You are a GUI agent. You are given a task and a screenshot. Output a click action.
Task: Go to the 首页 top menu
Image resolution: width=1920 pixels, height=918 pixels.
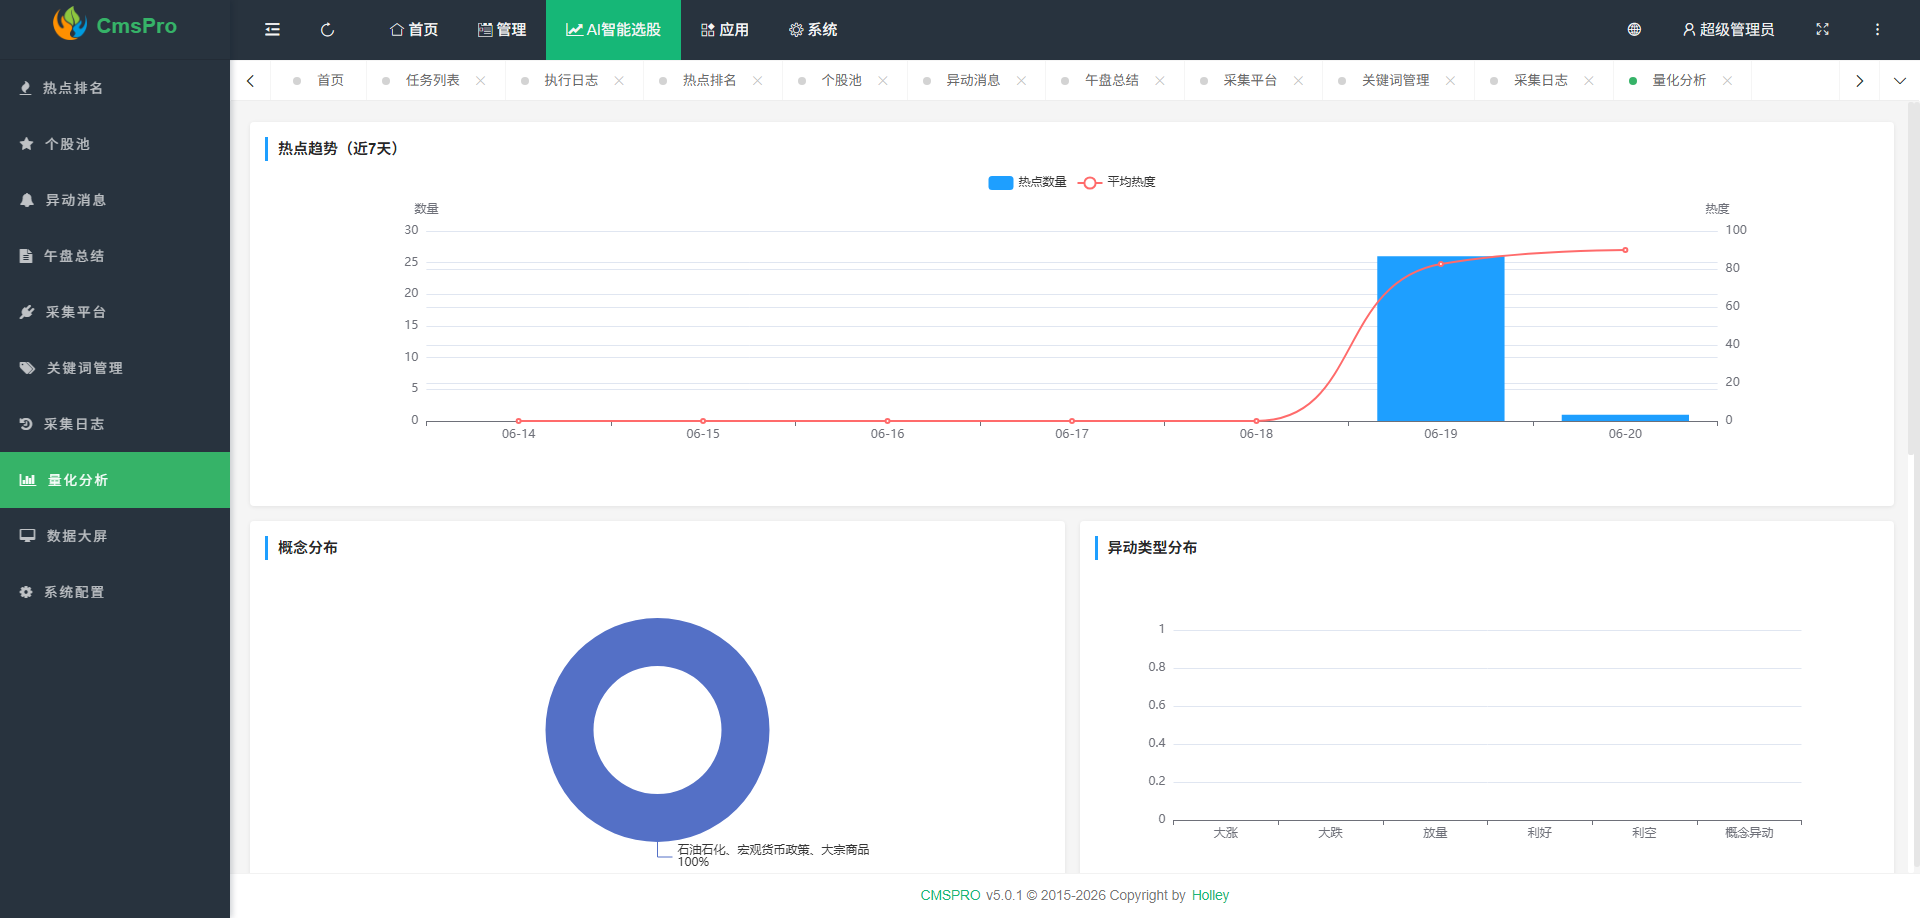pyautogui.click(x=414, y=30)
